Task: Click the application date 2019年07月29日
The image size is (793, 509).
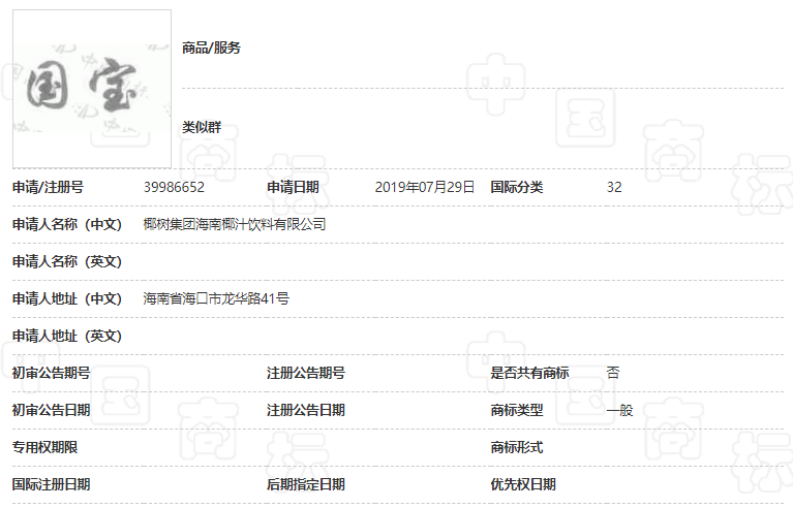Action: 424,187
